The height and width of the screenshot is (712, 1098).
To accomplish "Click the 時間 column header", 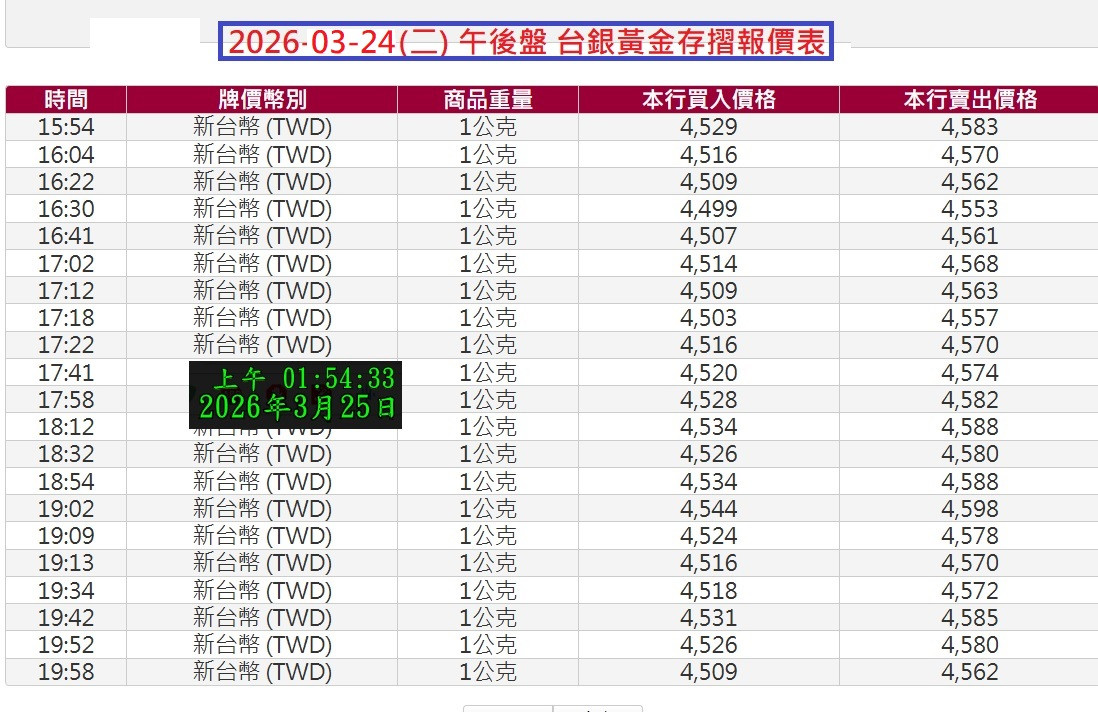I will click(66, 99).
